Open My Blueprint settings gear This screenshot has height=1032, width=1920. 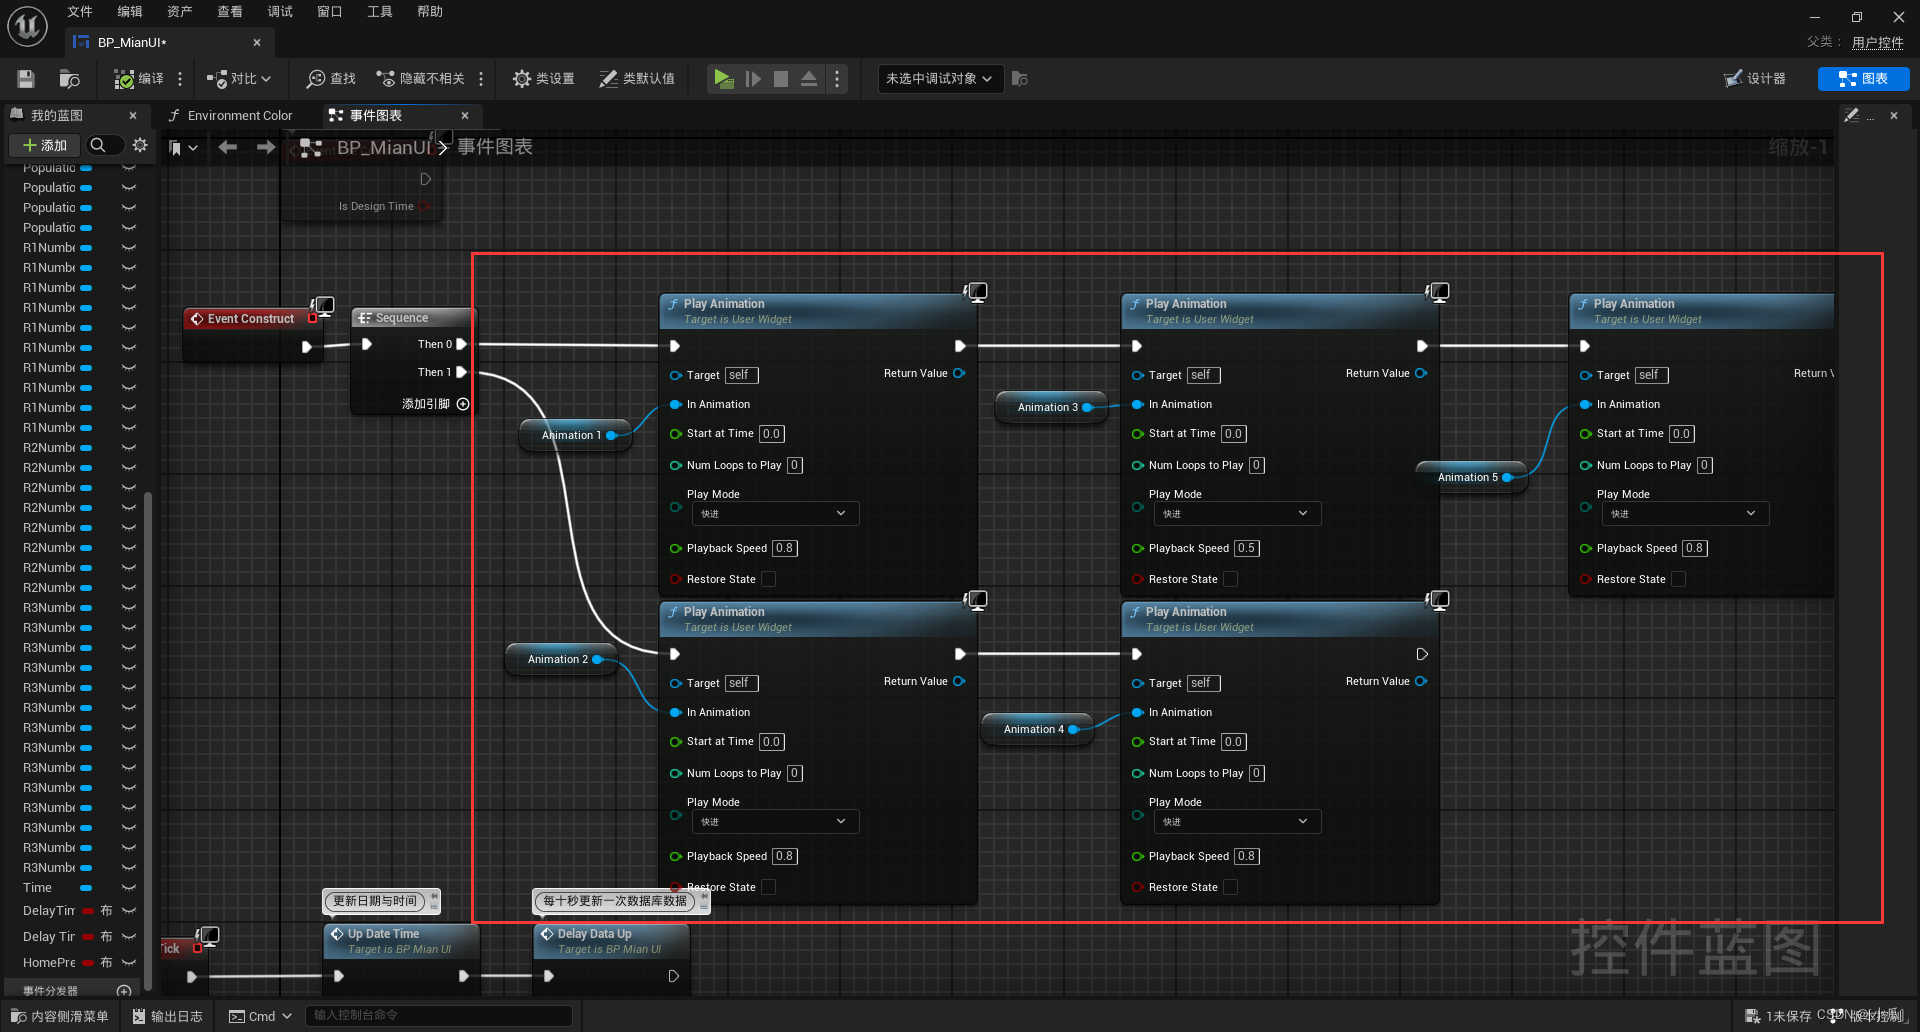[x=140, y=145]
